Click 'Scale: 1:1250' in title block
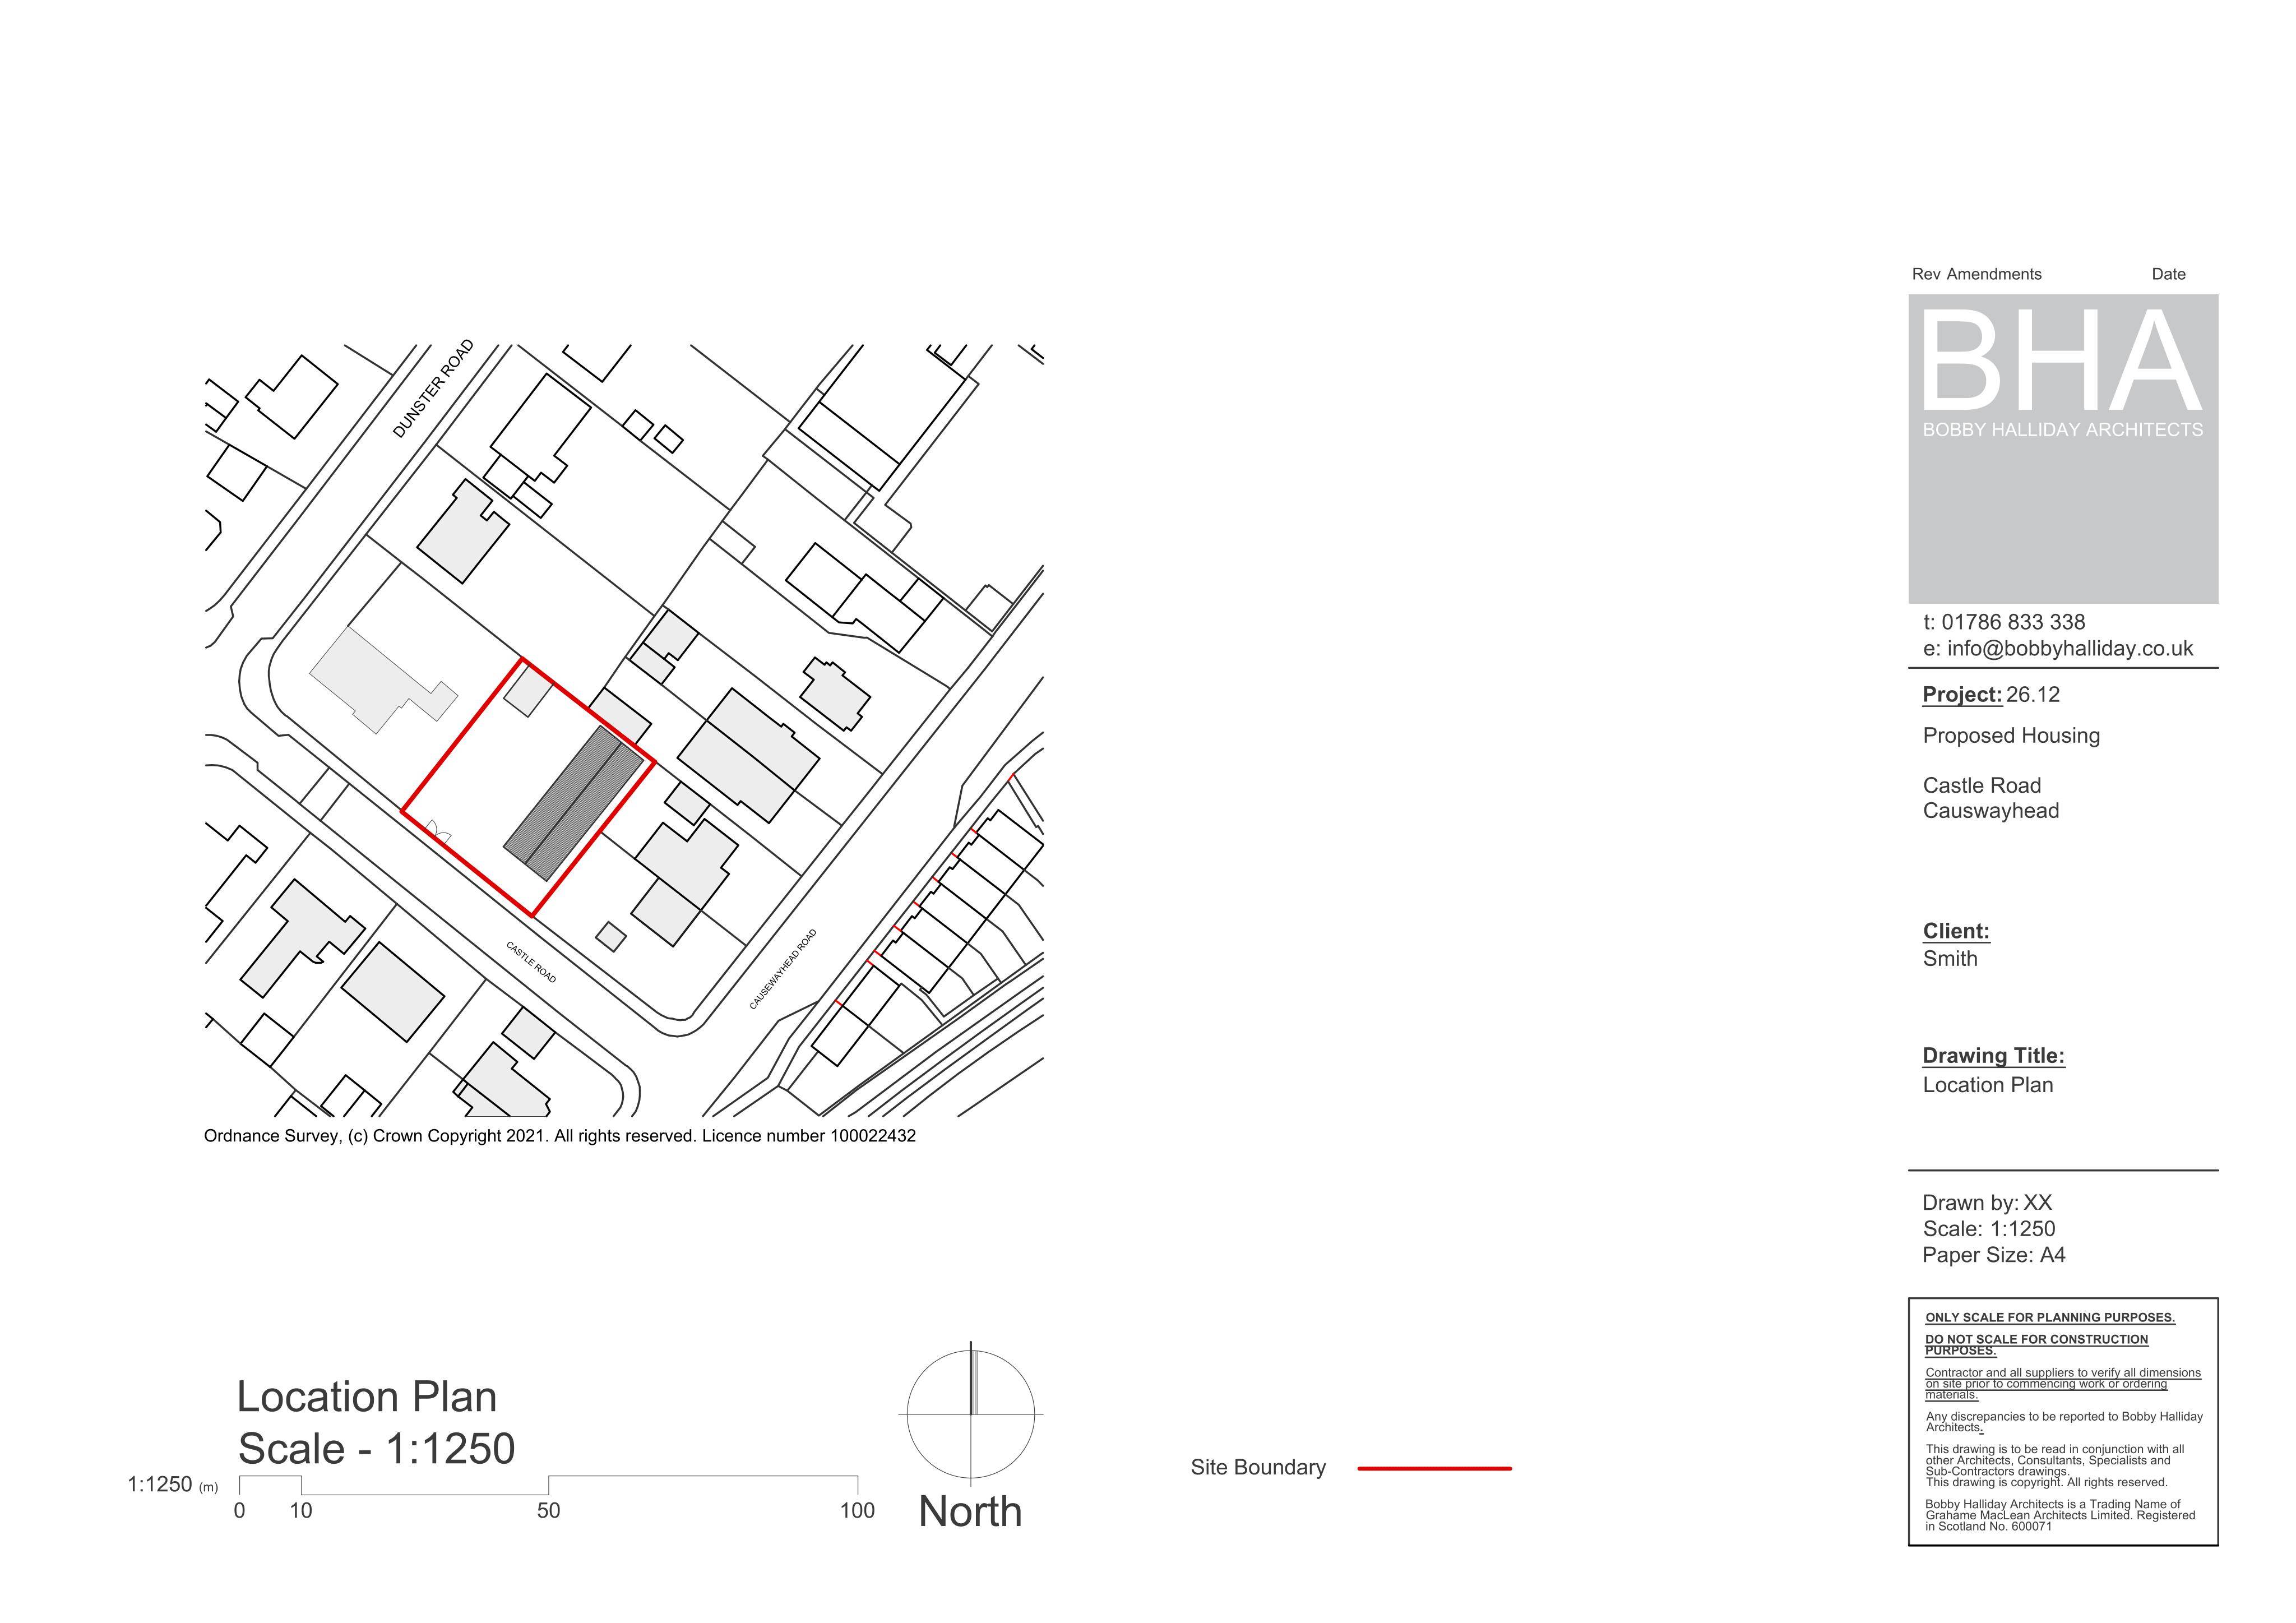2296x1623 pixels. pos(1989,1229)
